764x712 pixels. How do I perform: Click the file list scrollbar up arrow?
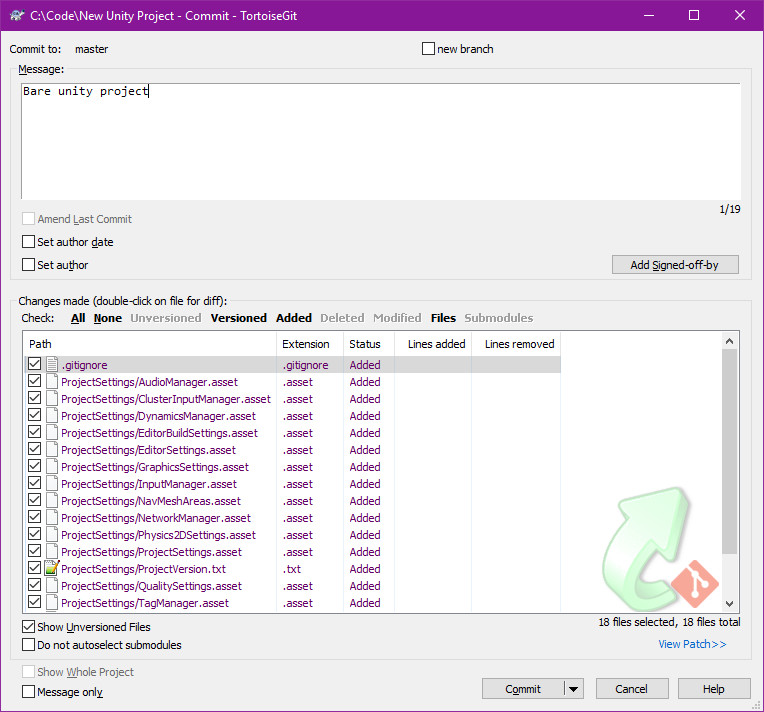click(x=729, y=341)
